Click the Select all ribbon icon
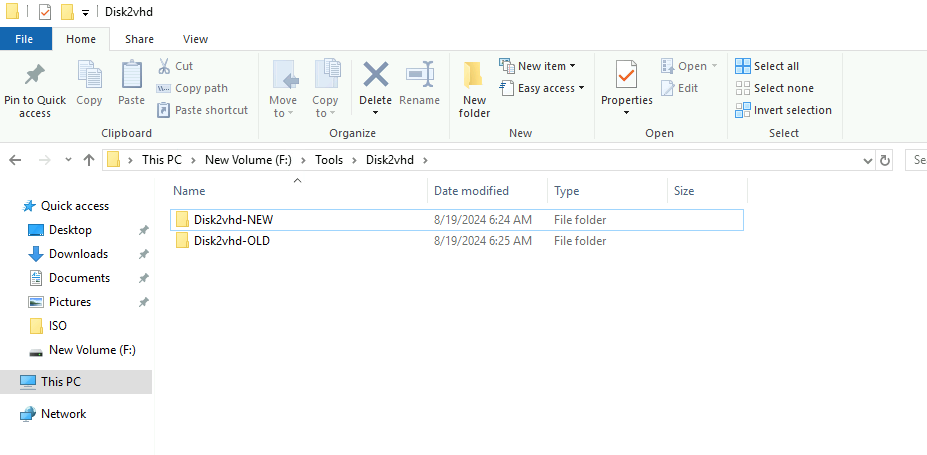Screen dimensions: 927x455 [743, 66]
